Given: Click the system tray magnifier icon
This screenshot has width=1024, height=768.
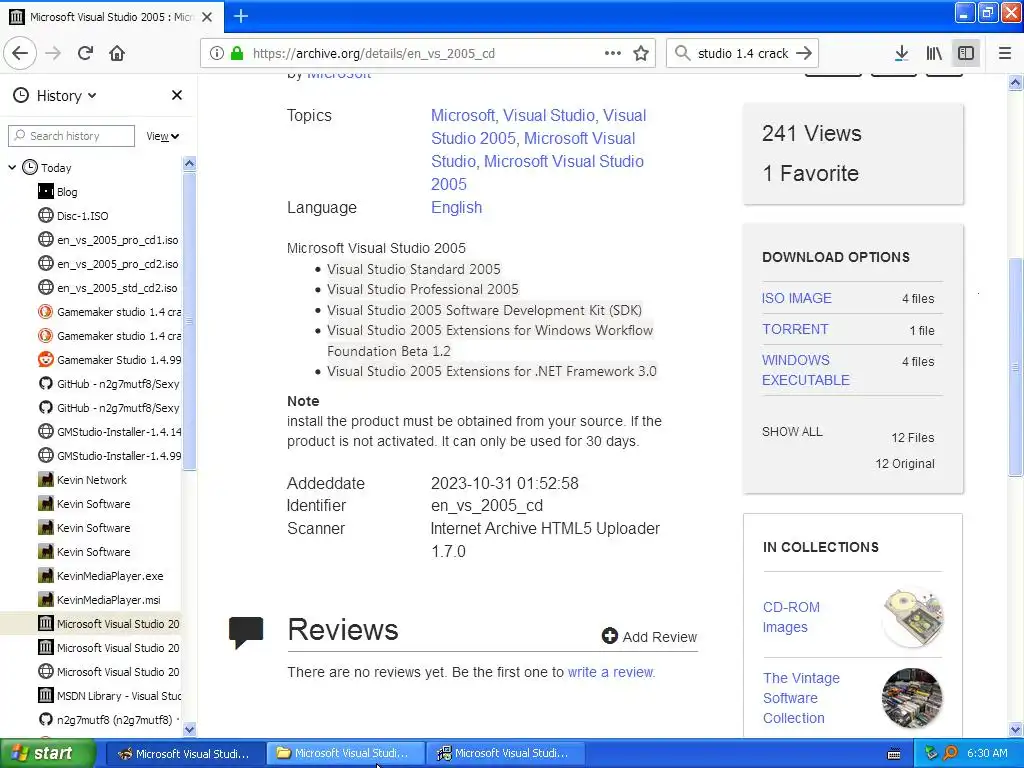Looking at the screenshot, I should 950,753.
